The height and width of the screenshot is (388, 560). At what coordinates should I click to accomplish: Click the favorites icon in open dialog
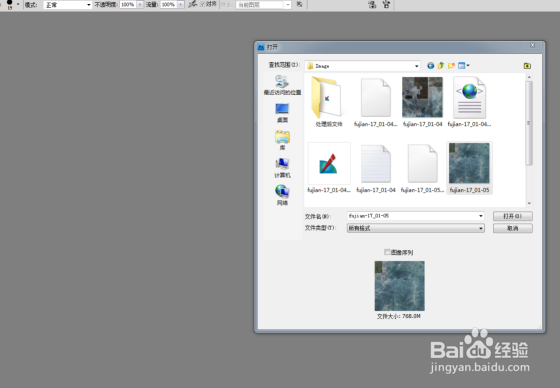(527, 66)
